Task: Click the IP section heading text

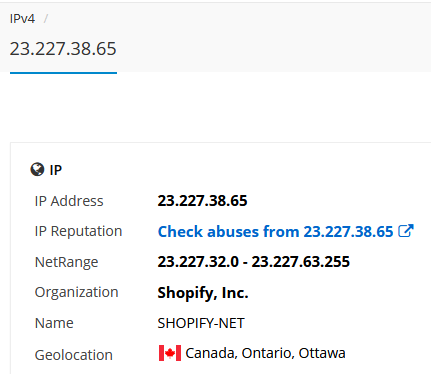Action: [x=56, y=170]
